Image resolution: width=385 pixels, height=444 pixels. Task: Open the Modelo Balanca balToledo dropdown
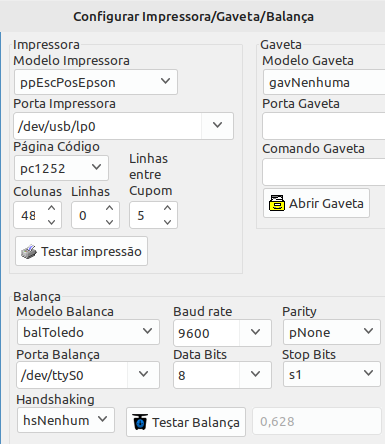(88, 332)
